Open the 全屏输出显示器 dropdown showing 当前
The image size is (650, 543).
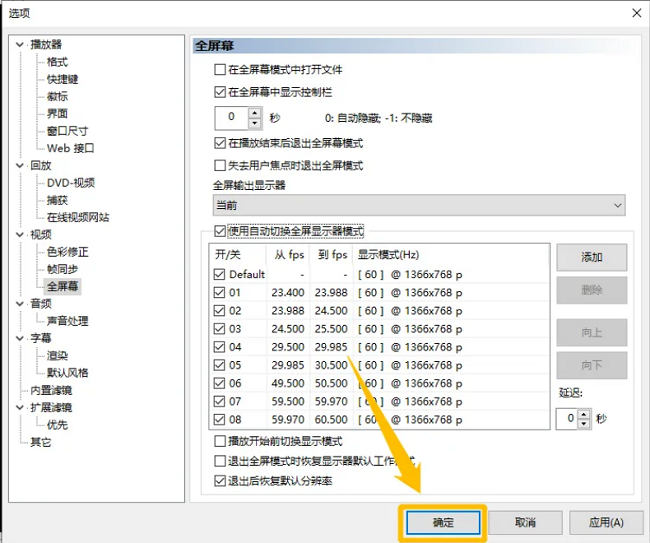pos(419,205)
